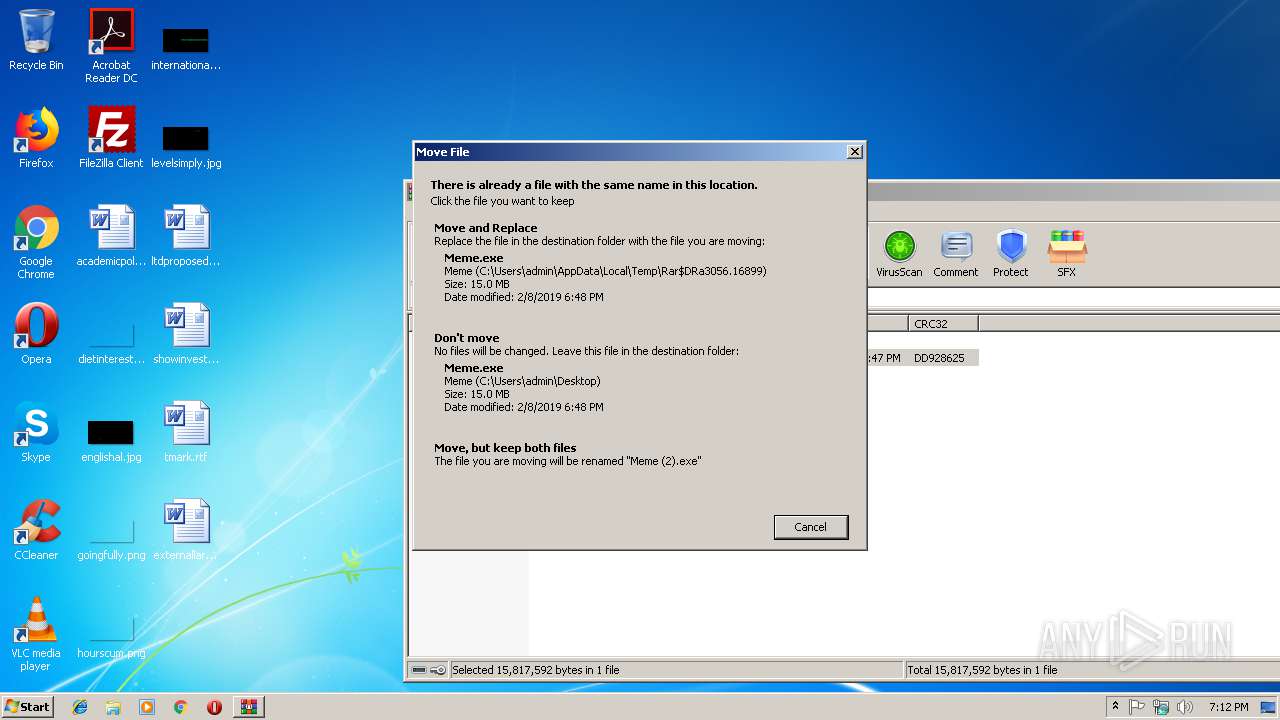Select the tmark.rtf desktop file
This screenshot has height=720, width=1280.
[186, 432]
